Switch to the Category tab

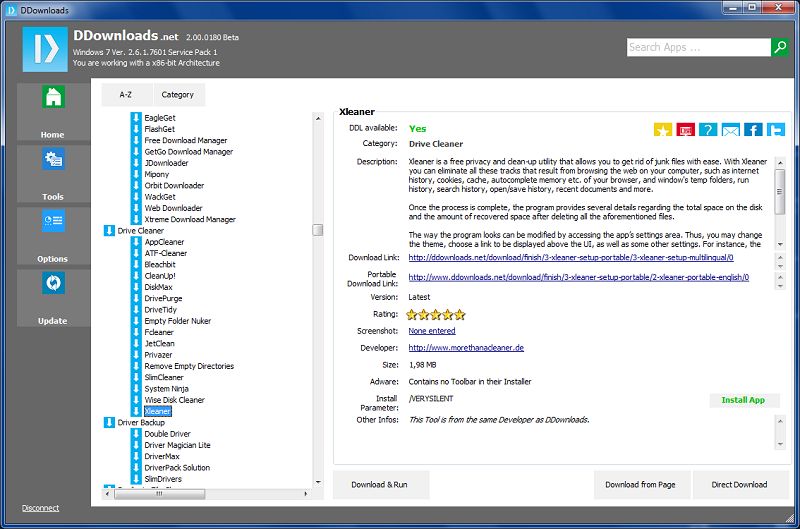click(178, 95)
